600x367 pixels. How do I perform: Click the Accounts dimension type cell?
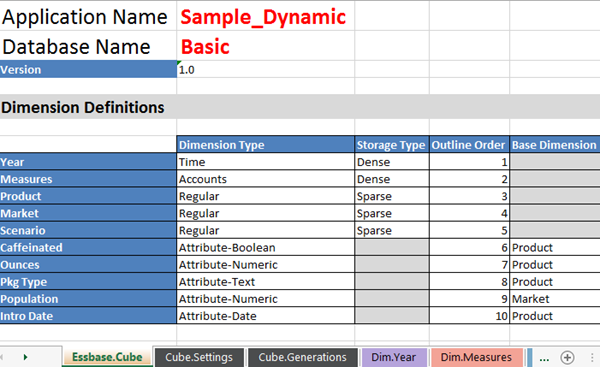click(x=266, y=179)
